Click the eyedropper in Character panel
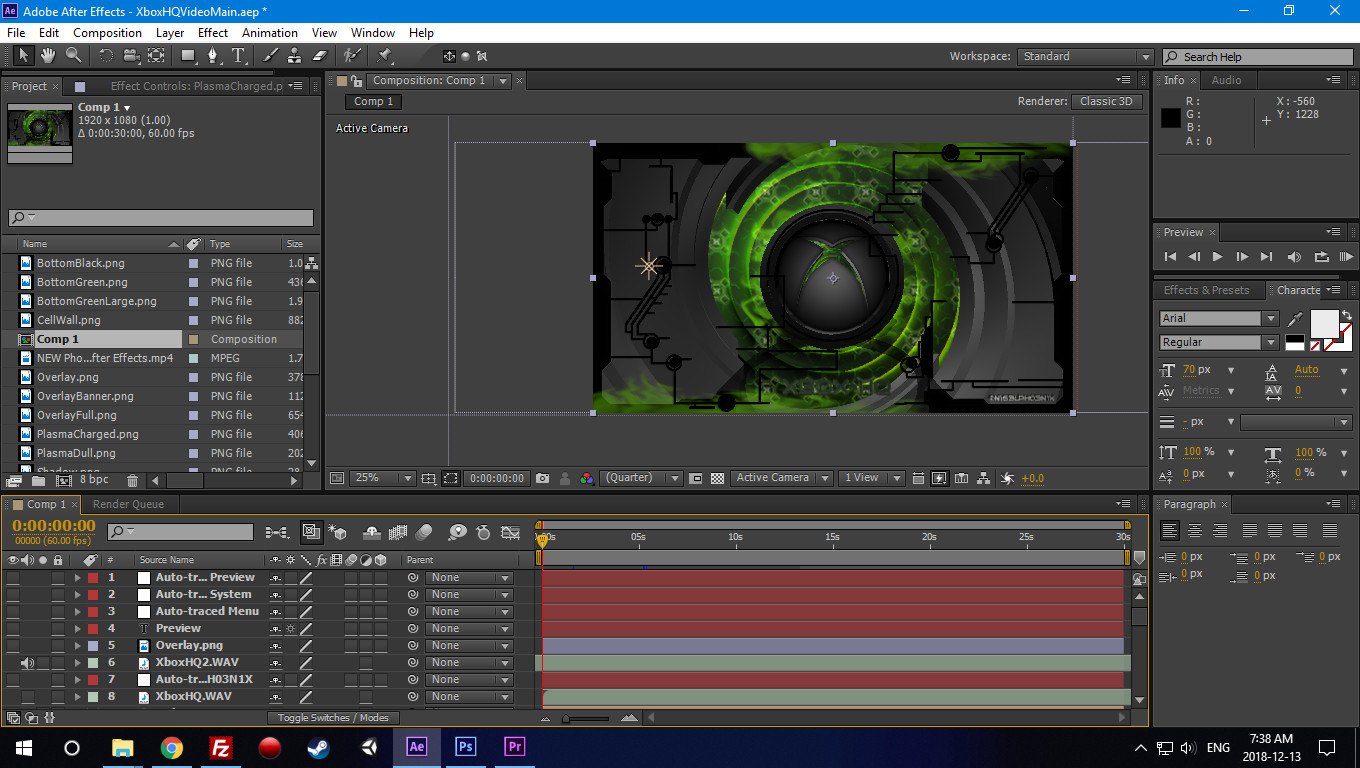Screen dimensions: 1360x768 point(1296,319)
